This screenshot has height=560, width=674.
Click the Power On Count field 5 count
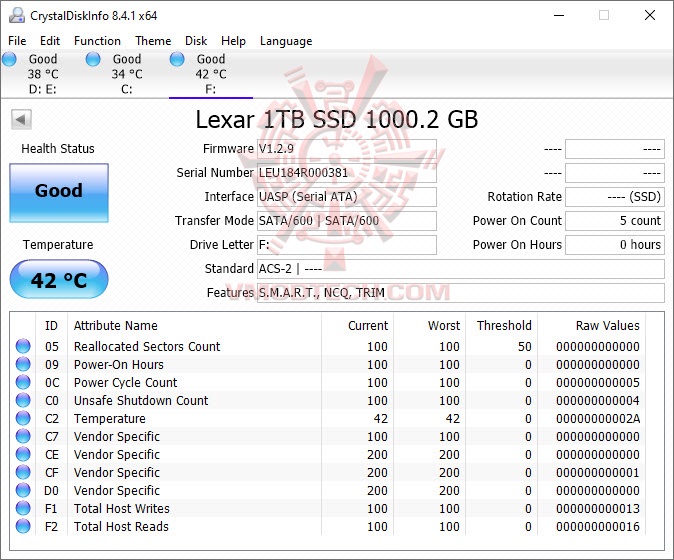tap(615, 221)
